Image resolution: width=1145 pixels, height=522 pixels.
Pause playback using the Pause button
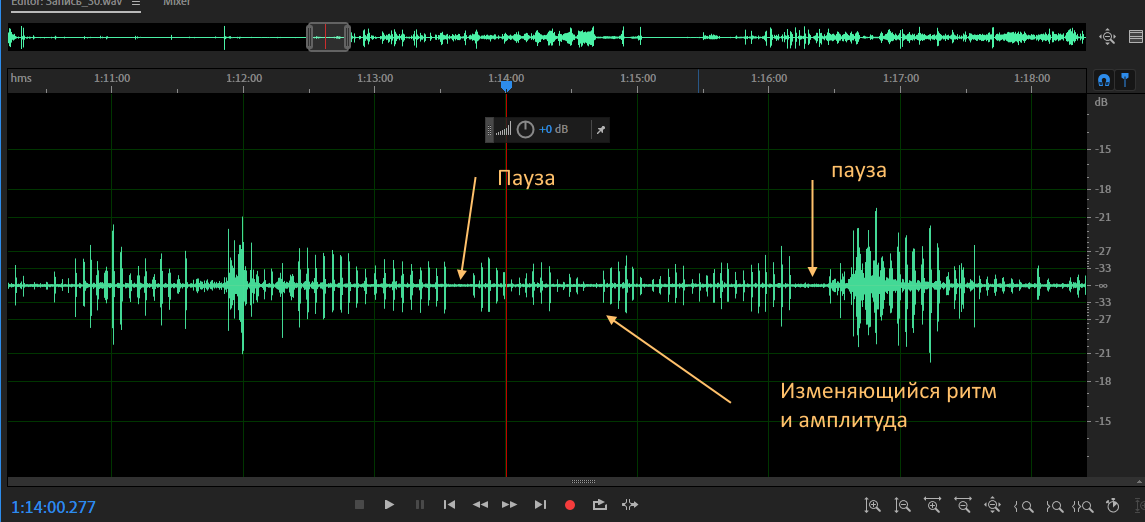pyautogui.click(x=419, y=504)
